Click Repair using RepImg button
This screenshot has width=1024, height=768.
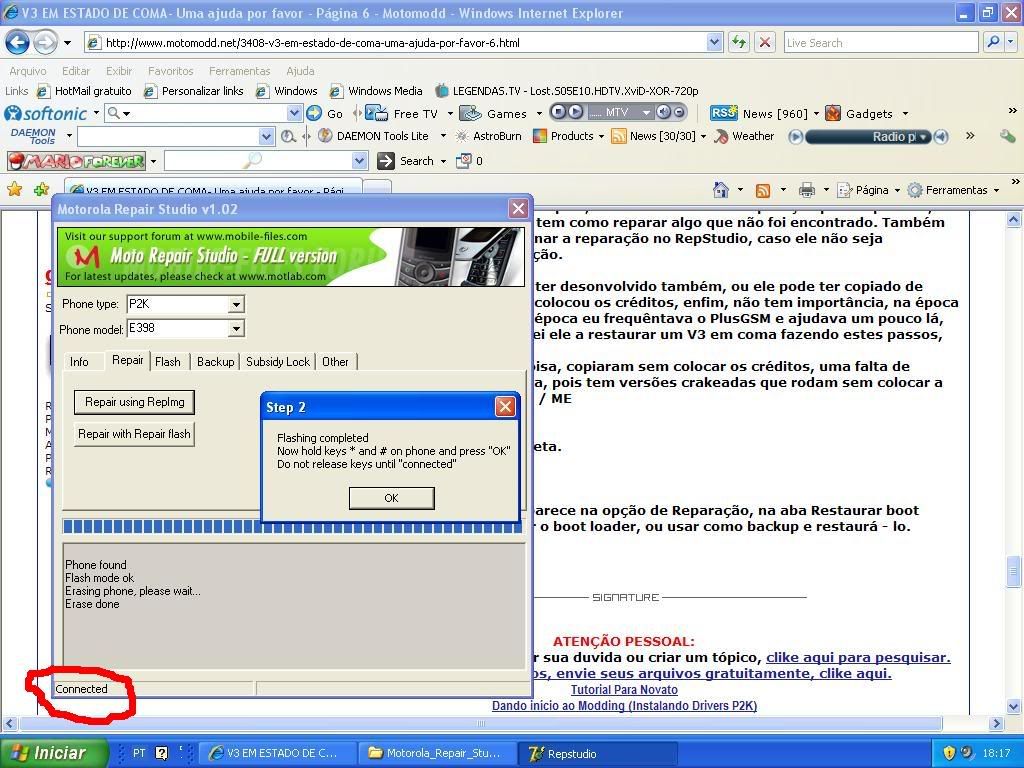click(134, 402)
